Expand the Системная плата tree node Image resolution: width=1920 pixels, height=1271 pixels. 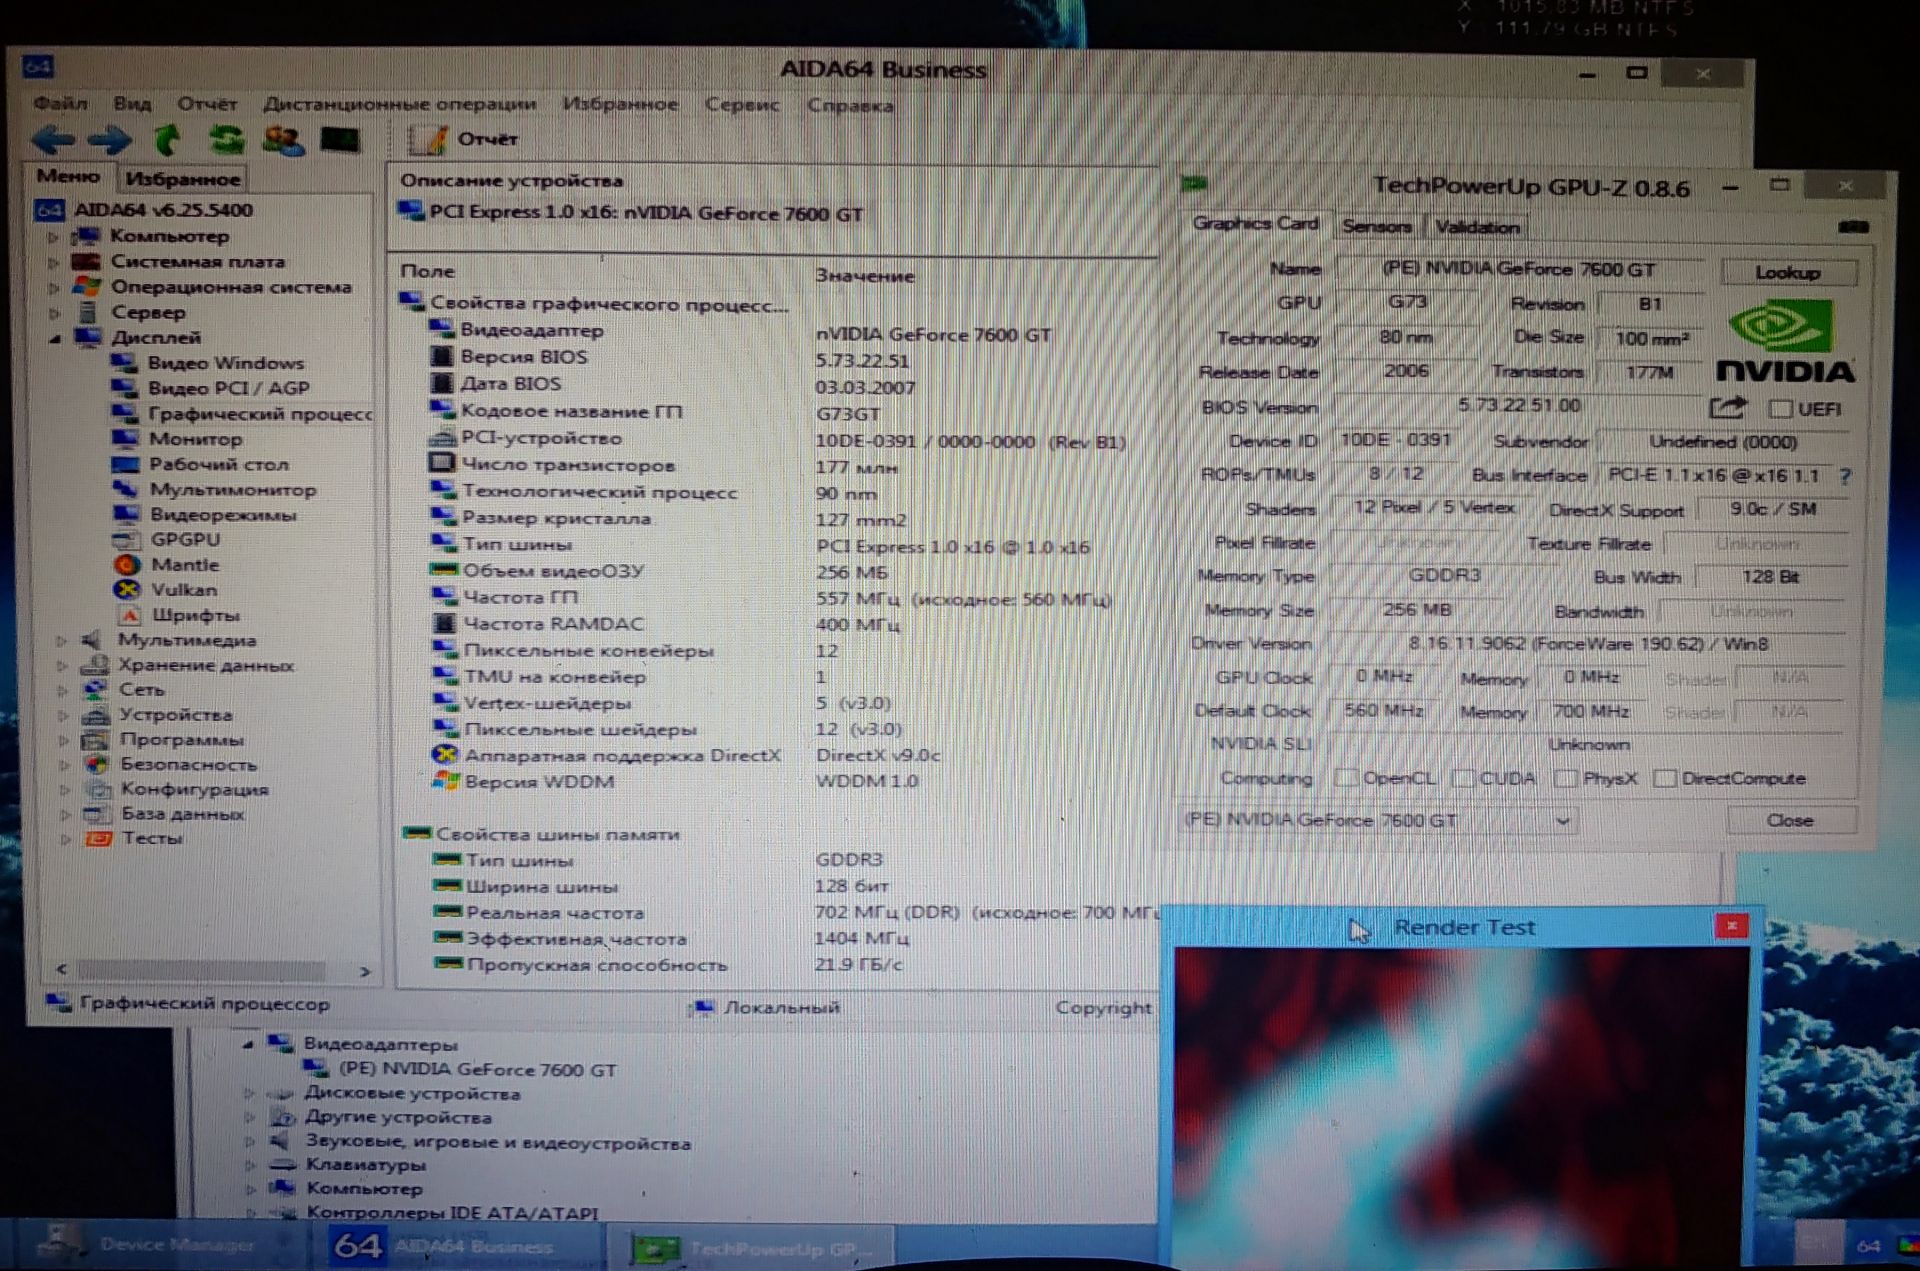pyautogui.click(x=54, y=262)
